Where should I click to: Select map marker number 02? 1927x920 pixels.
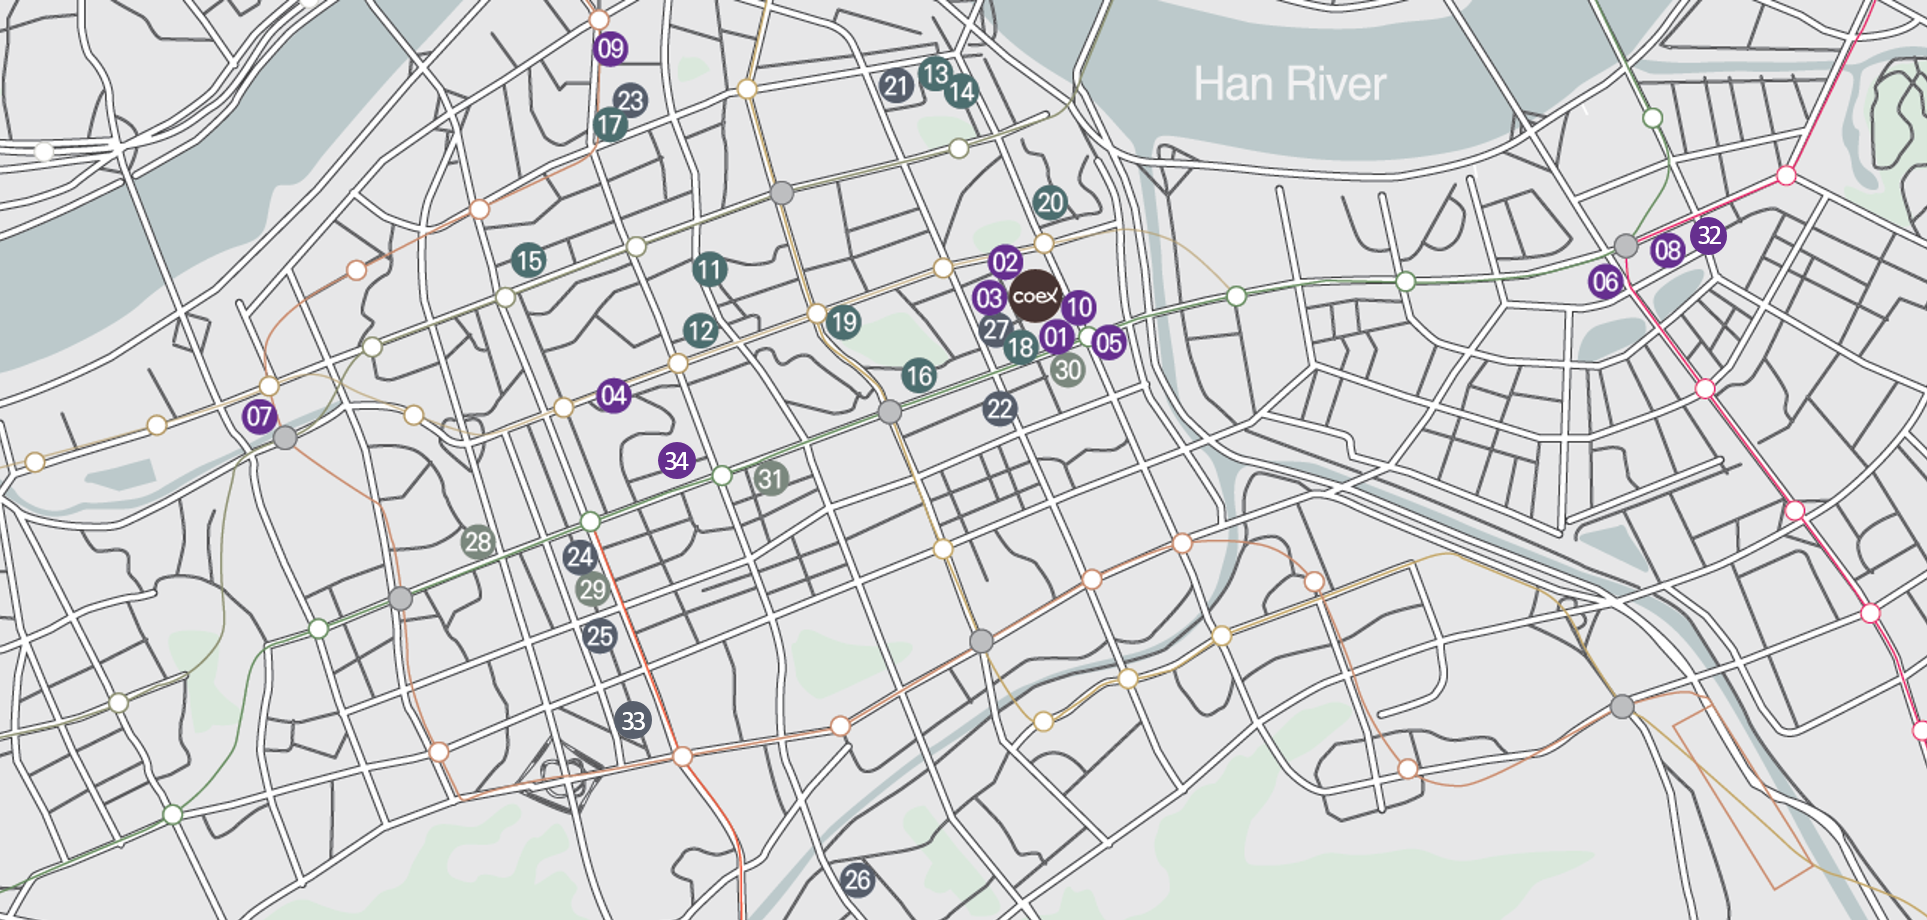pyautogui.click(x=1006, y=263)
